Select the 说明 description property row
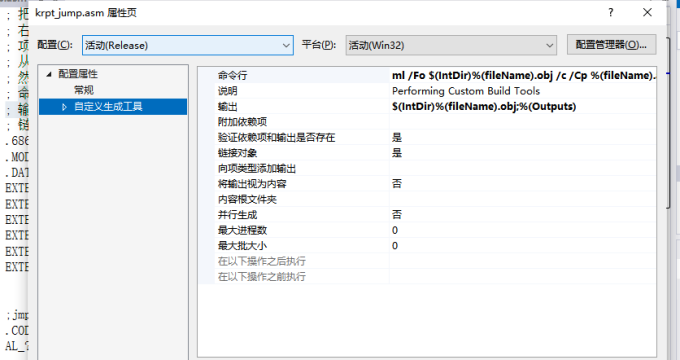 [426, 91]
